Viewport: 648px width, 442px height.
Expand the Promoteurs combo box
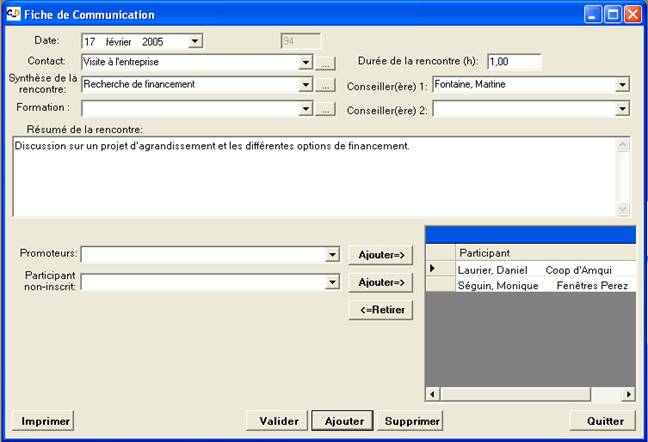point(332,255)
